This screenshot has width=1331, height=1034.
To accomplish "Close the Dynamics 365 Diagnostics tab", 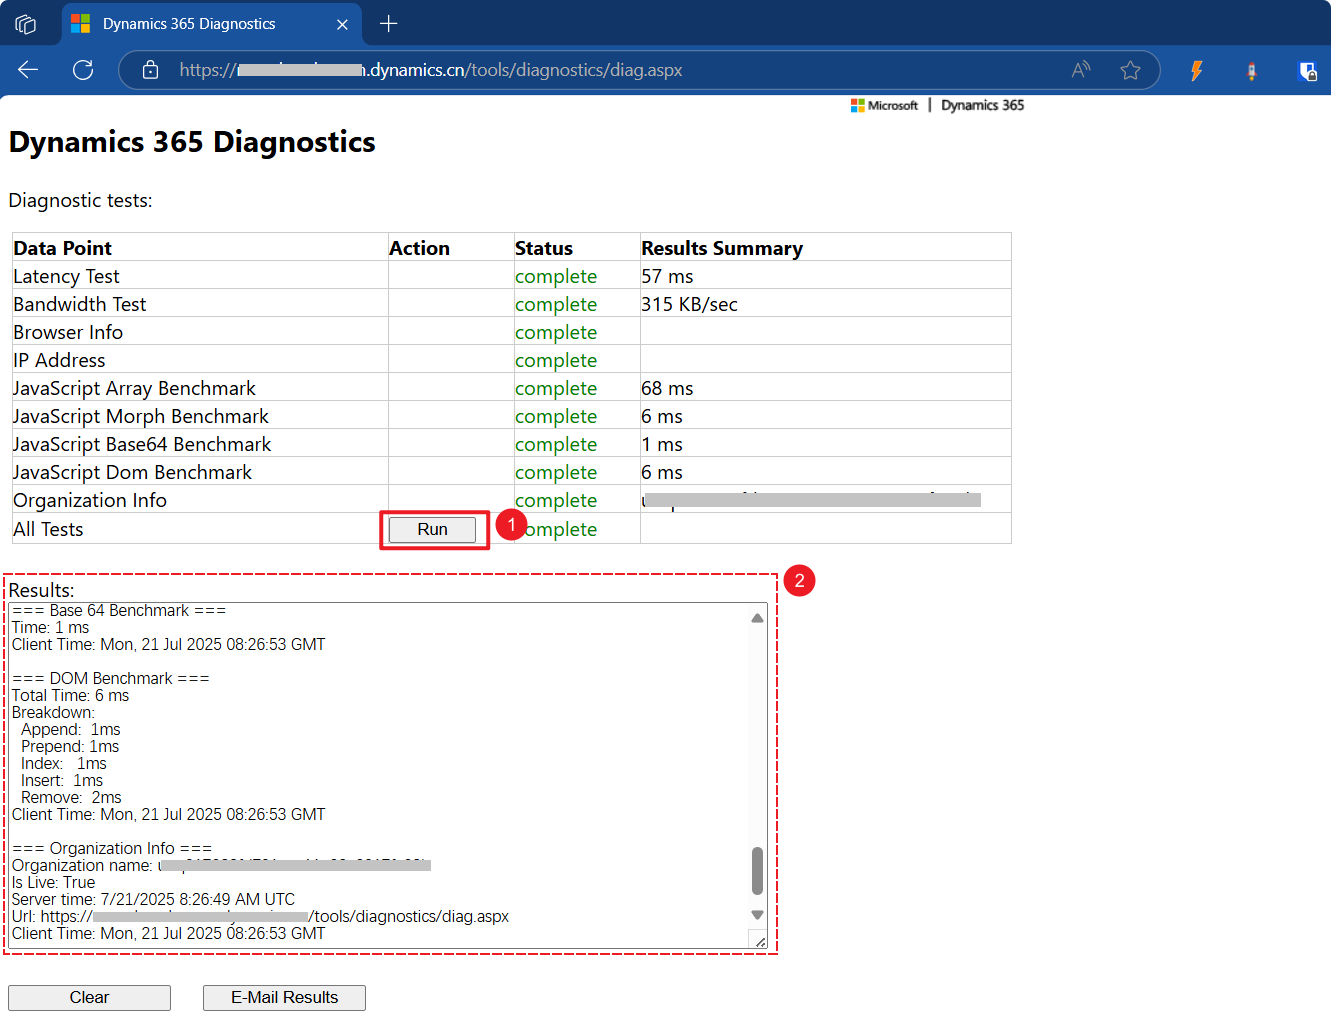I will (342, 24).
